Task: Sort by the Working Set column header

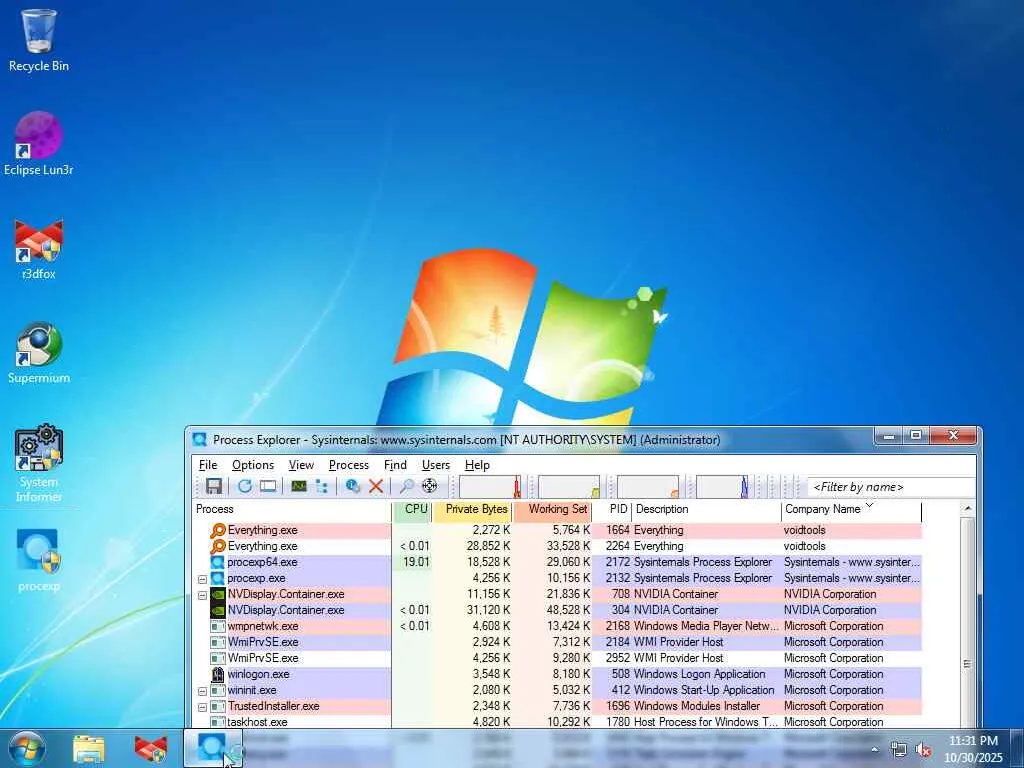Action: 552,509
